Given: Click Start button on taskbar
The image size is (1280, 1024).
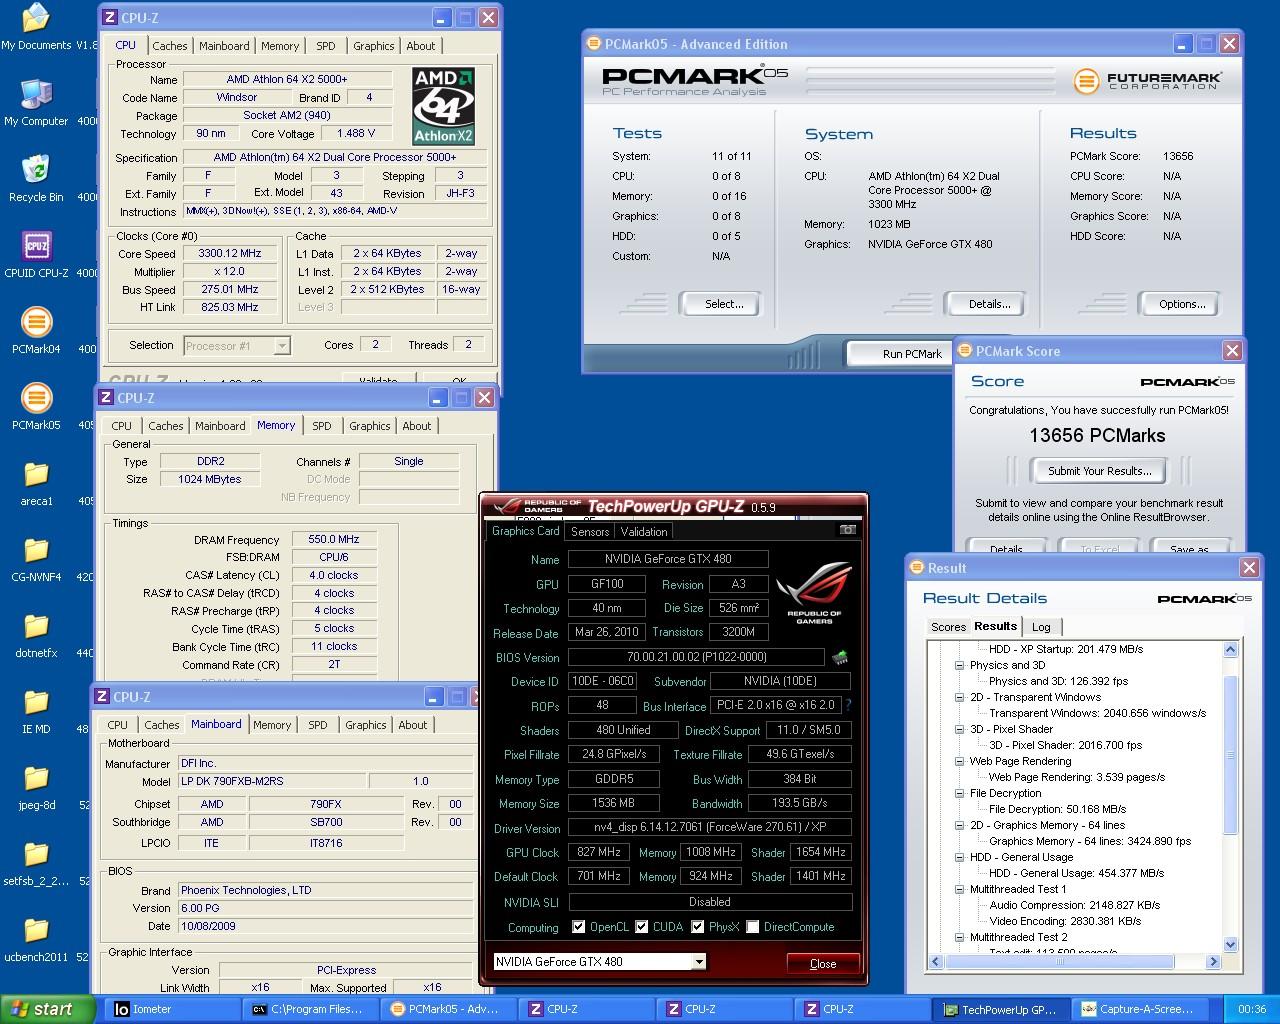Looking at the screenshot, I should click(x=48, y=1009).
